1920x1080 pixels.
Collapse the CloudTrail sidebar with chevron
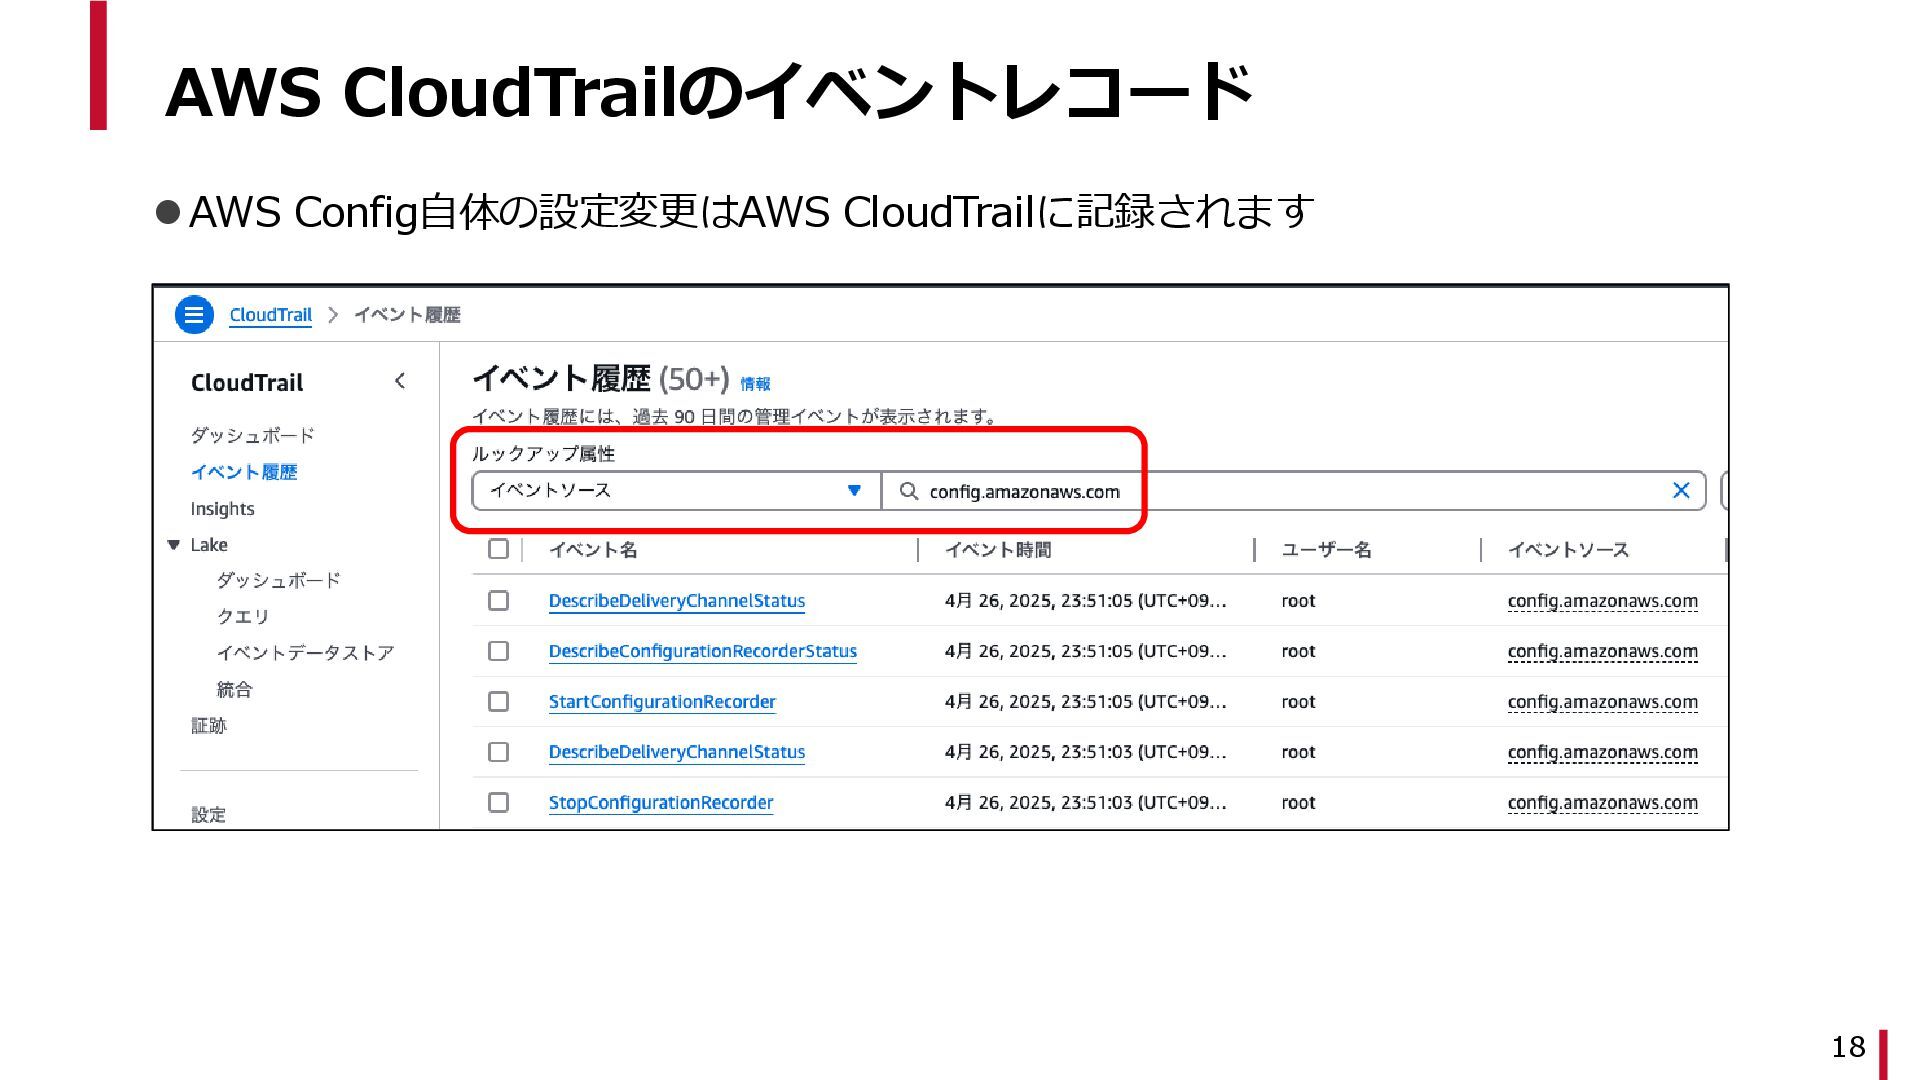point(400,381)
